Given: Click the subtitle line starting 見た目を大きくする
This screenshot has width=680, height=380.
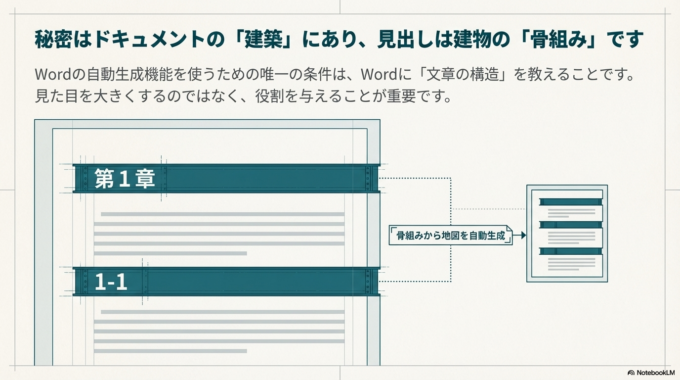Looking at the screenshot, I should pos(243,96).
